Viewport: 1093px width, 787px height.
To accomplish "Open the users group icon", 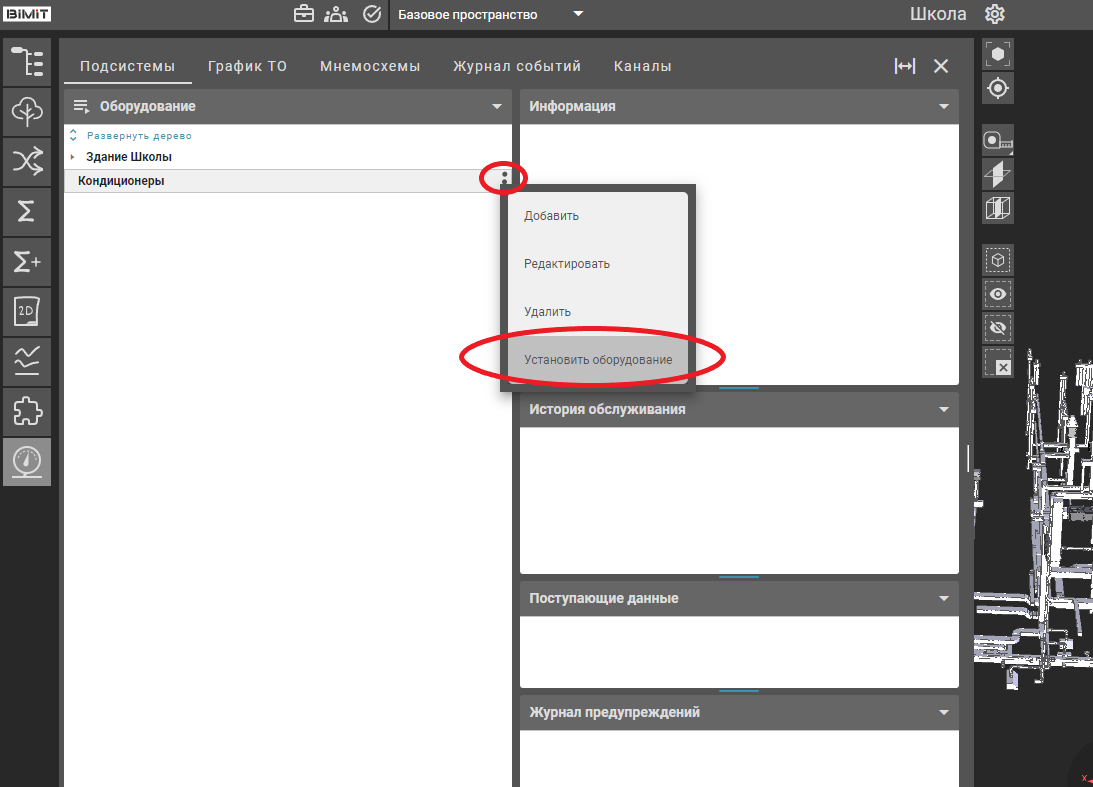I will point(336,14).
